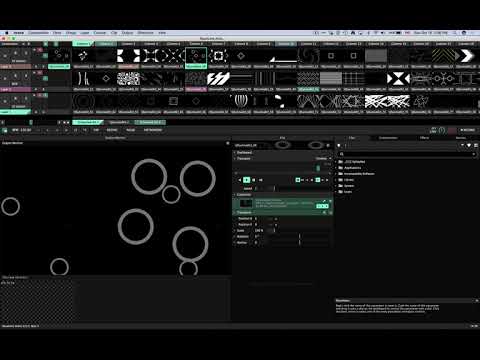Image resolution: width=480 pixels, height=360 pixels.
Task: Click the System folder icon
Action: (341, 186)
